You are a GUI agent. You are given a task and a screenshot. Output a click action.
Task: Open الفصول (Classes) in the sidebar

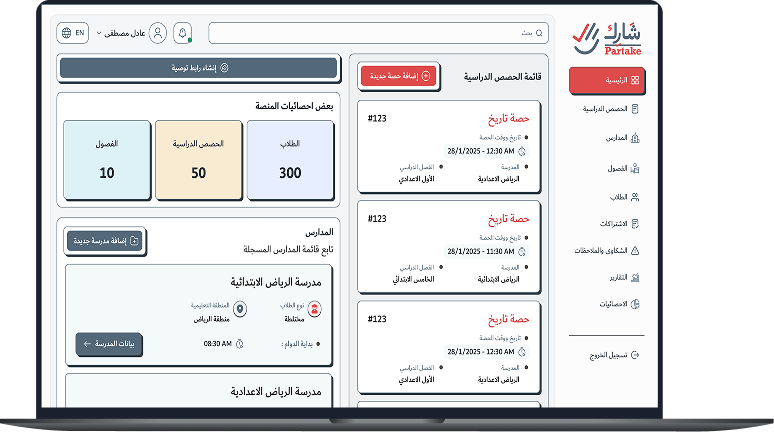[x=616, y=168]
